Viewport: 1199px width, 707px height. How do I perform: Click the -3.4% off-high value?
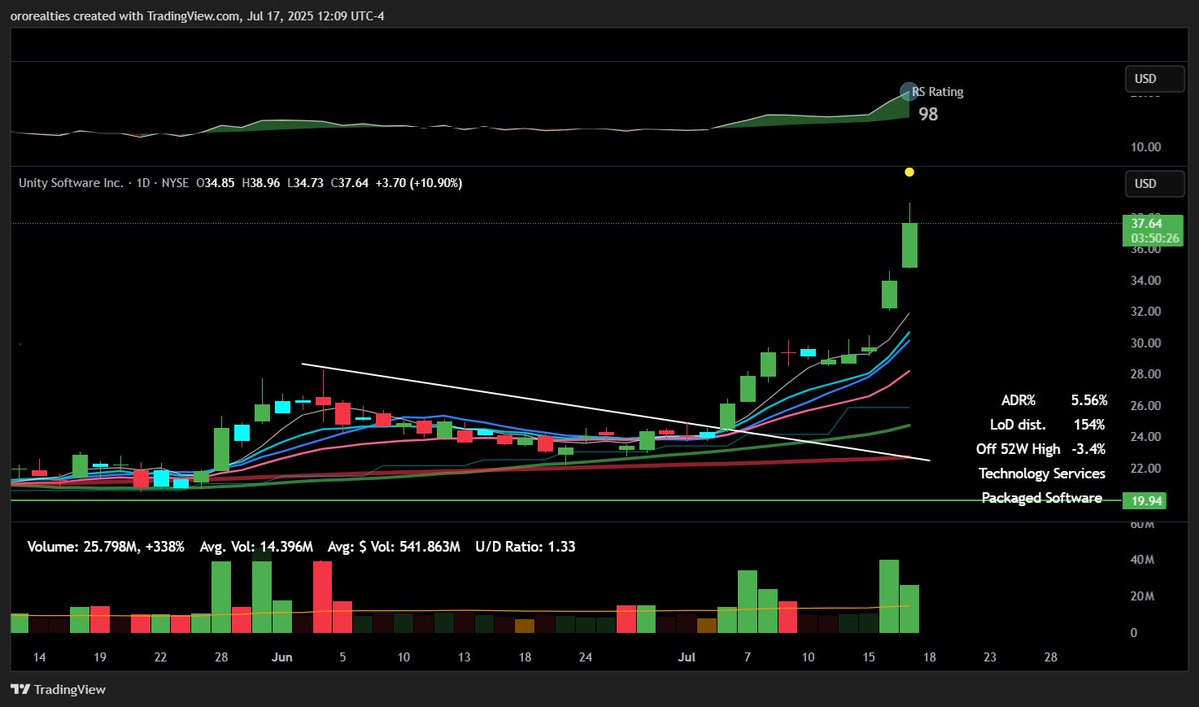[1088, 449]
